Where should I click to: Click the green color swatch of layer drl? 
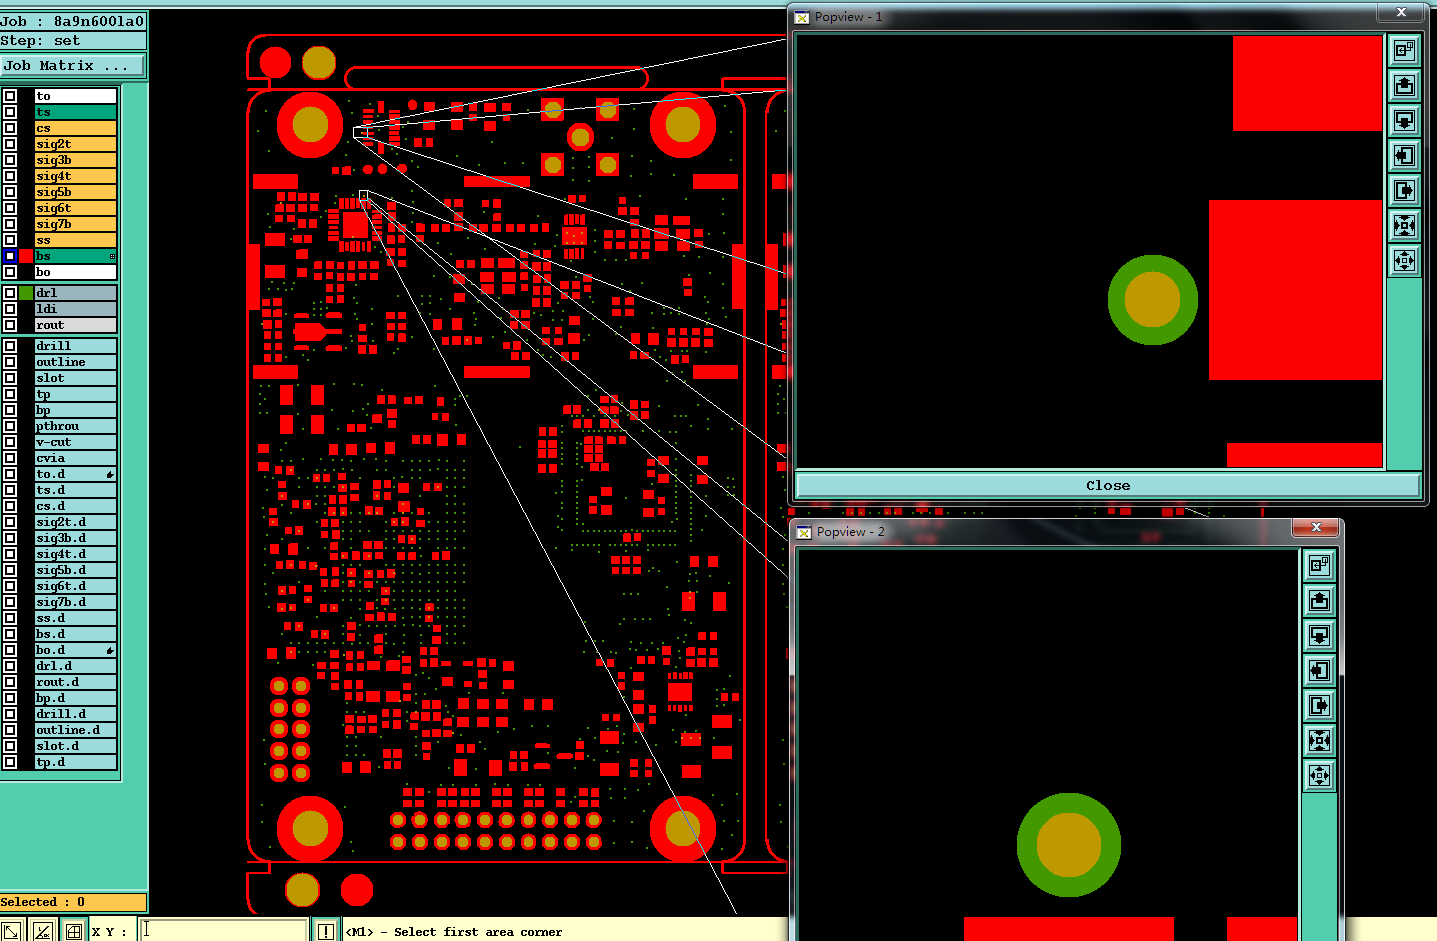pos(26,293)
